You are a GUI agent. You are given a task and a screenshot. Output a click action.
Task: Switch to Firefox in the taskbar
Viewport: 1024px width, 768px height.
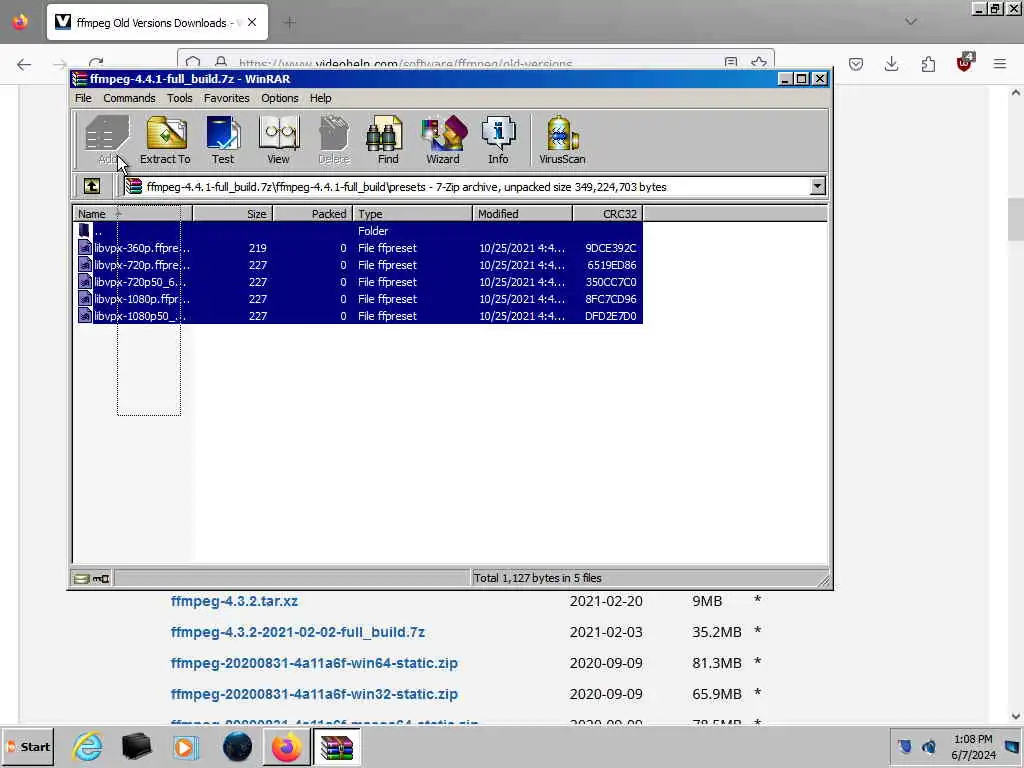287,746
